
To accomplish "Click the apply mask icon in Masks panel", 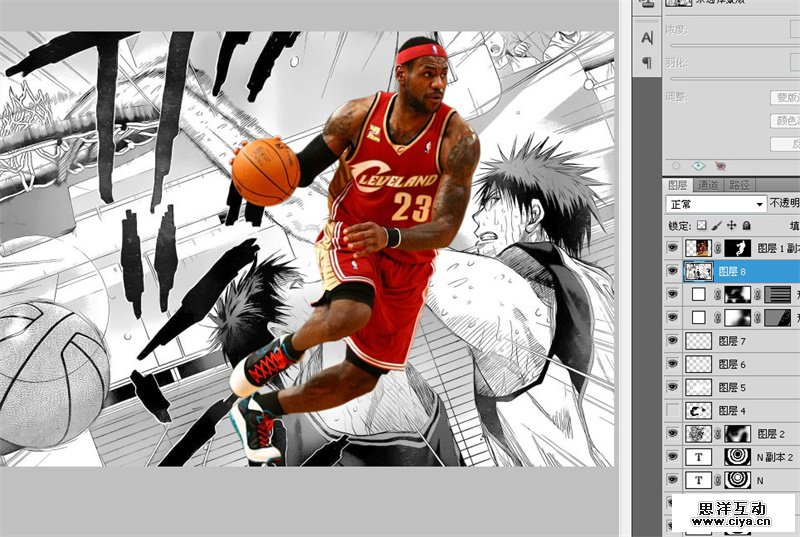I will tap(699, 165).
